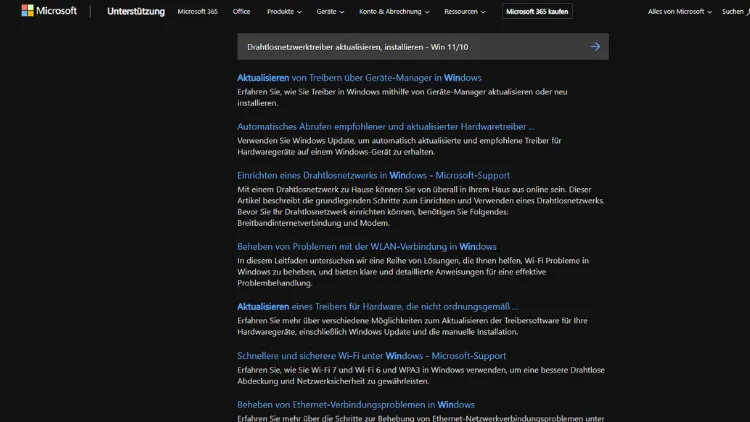This screenshot has height=422, width=750.
Task: Submit search with the arrow icon
Action: coord(595,46)
